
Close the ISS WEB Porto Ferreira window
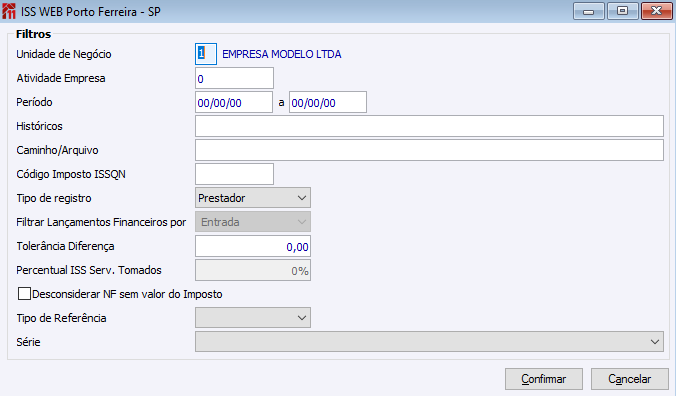656,11
